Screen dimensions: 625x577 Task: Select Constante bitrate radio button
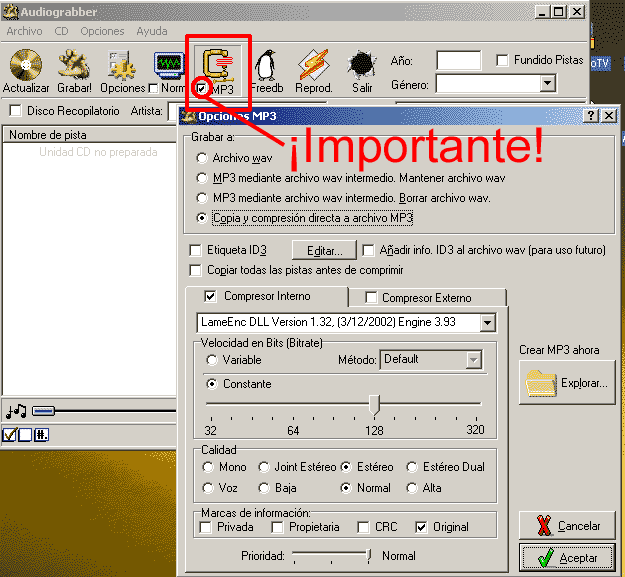pyautogui.click(x=212, y=384)
